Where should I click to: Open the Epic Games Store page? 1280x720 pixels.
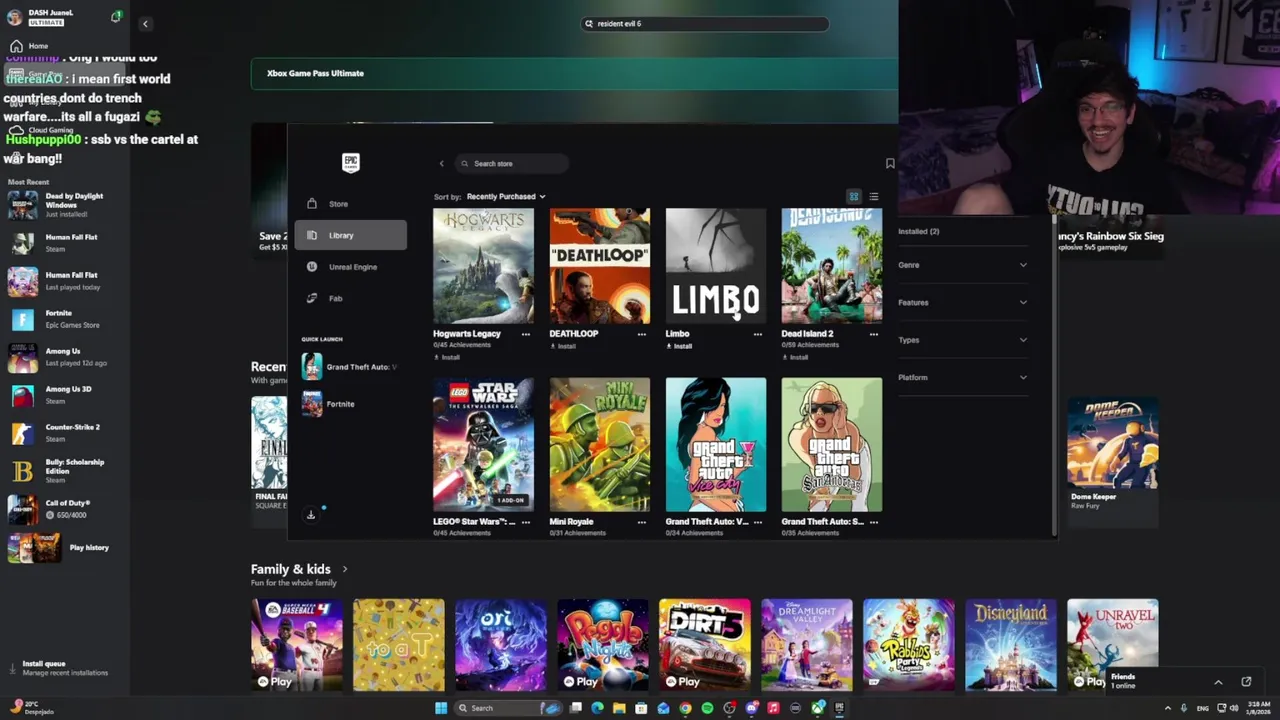[x=350, y=204]
